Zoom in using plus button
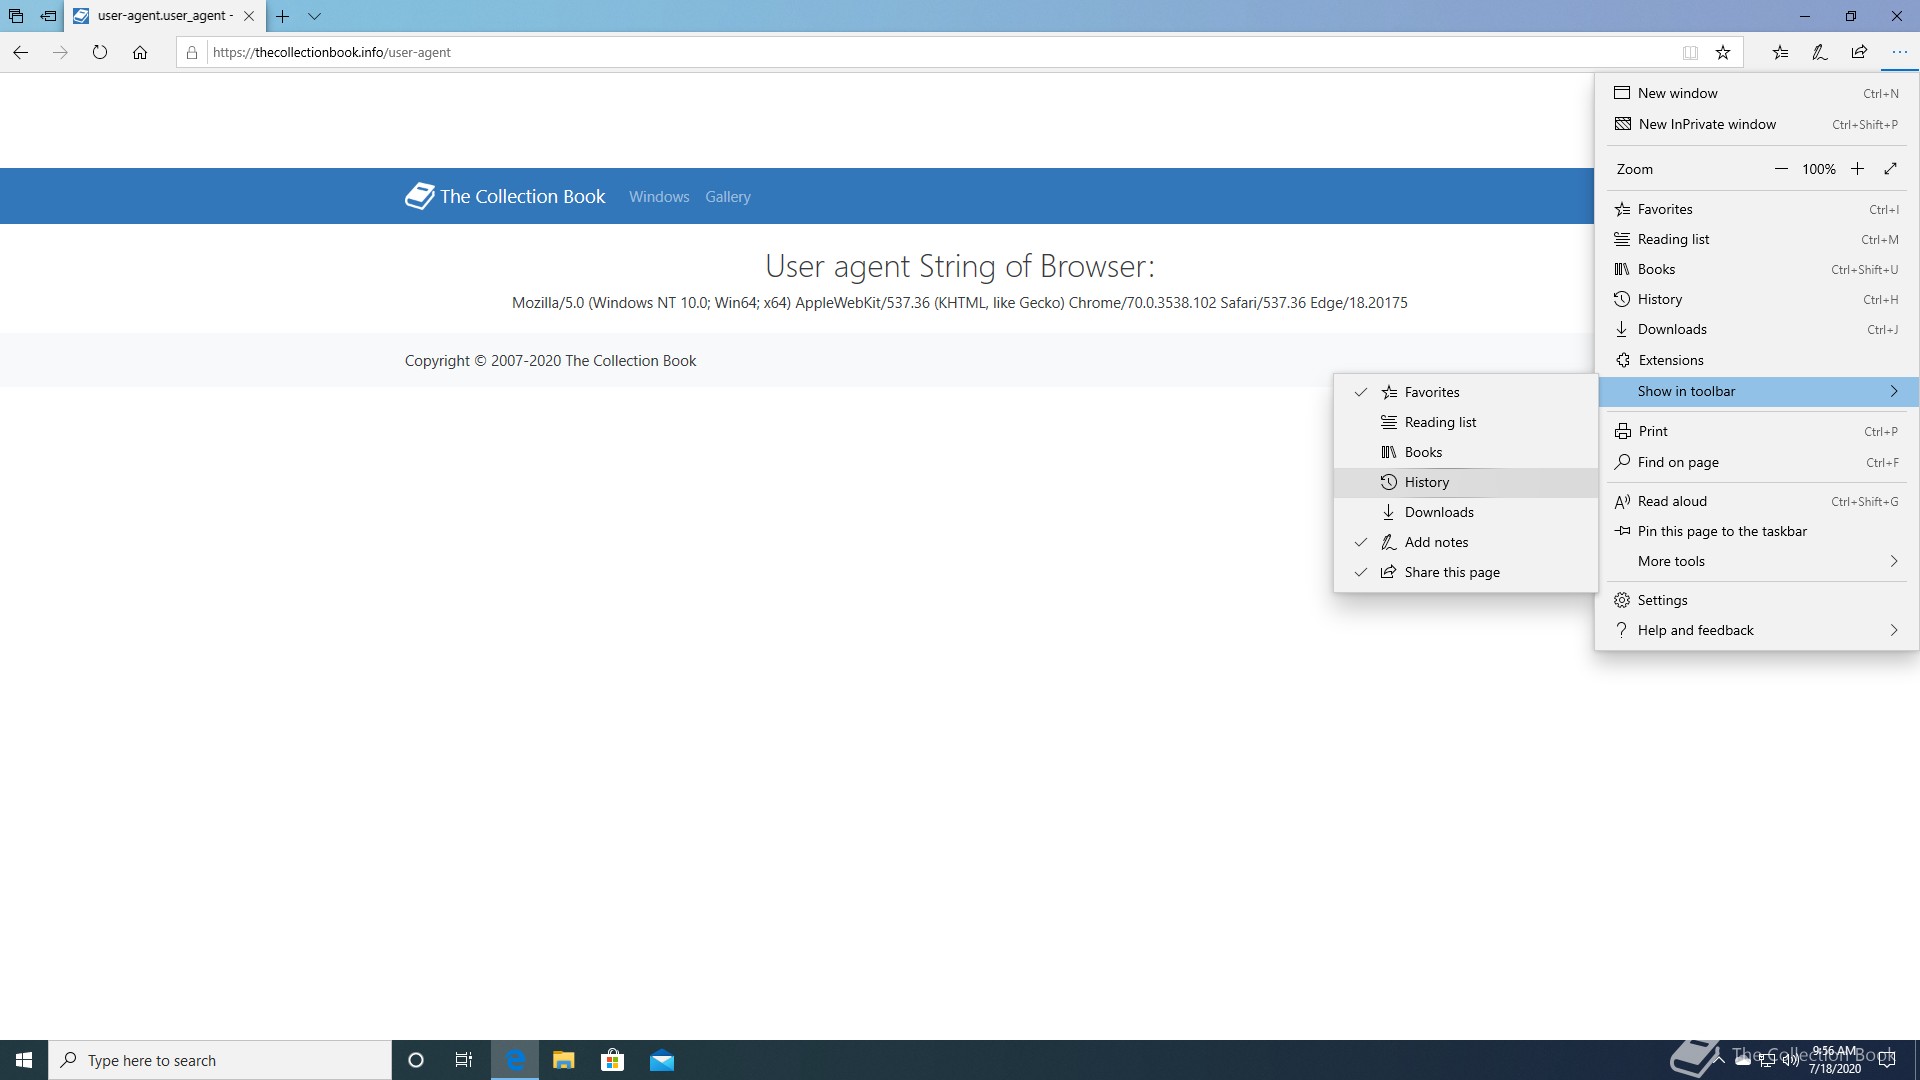 pyautogui.click(x=1857, y=169)
